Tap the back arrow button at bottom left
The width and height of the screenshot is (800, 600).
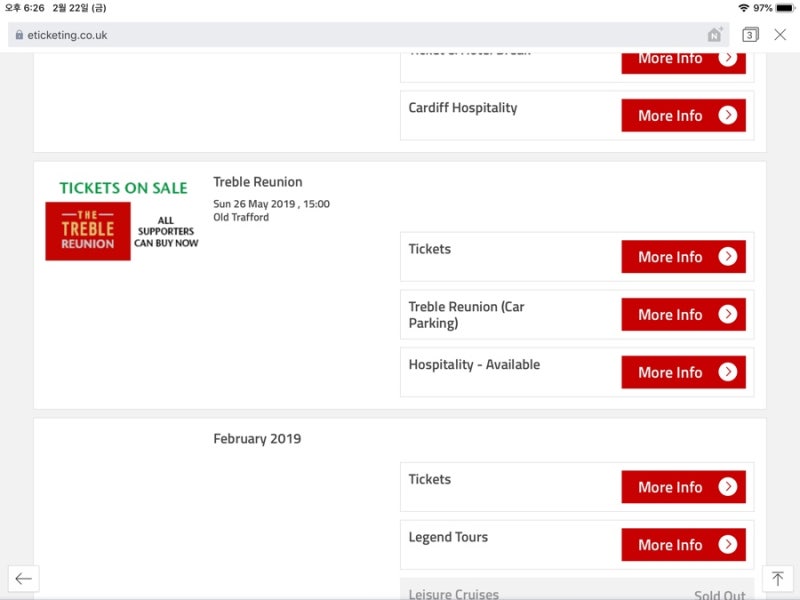pos(23,579)
